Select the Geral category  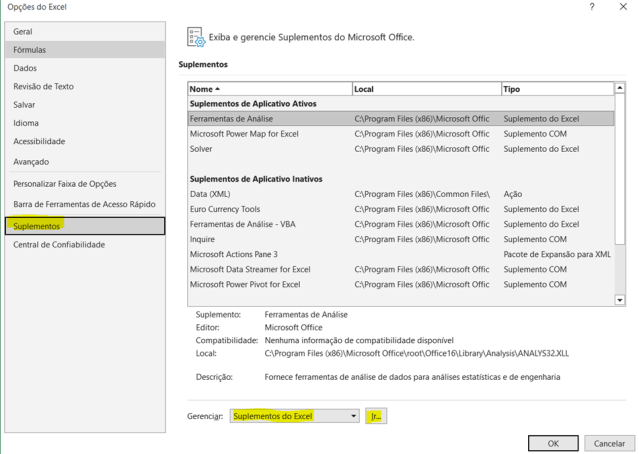click(x=23, y=32)
